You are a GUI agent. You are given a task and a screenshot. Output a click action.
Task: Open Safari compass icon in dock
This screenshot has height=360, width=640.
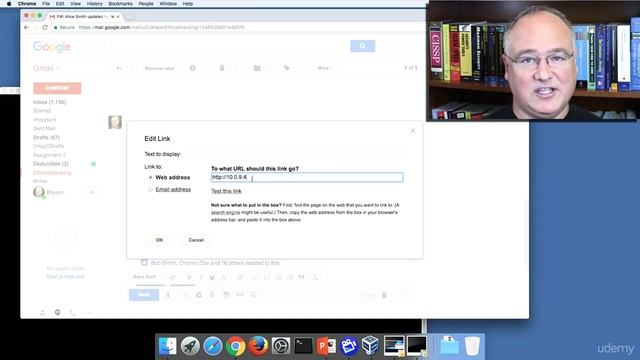(x=213, y=346)
